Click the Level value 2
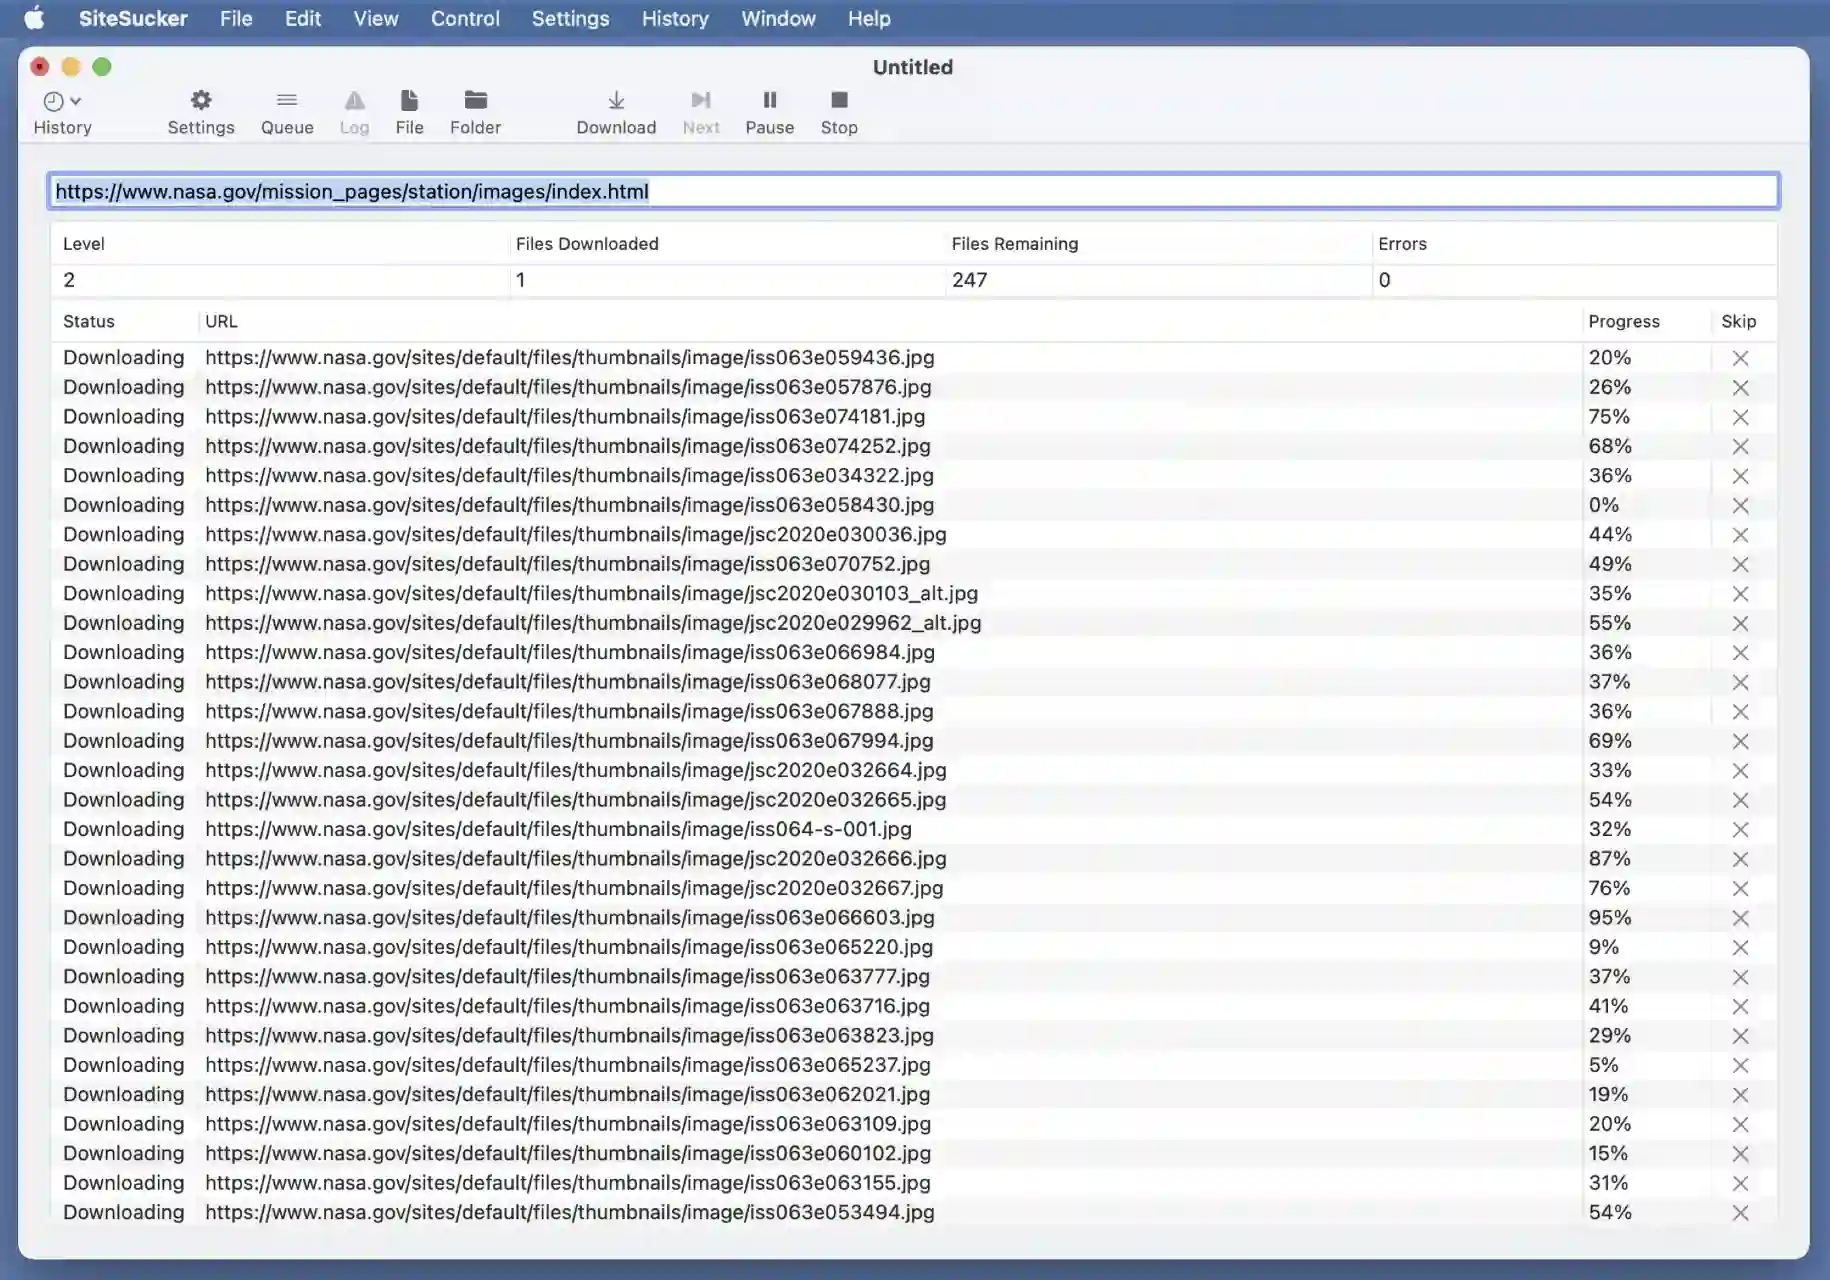This screenshot has width=1830, height=1280. (x=69, y=280)
